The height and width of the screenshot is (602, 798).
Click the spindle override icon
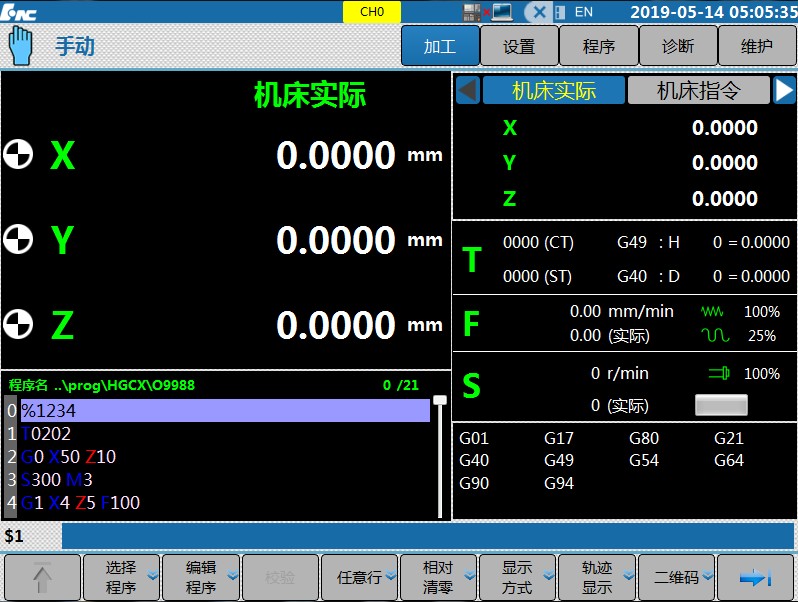pos(719,373)
